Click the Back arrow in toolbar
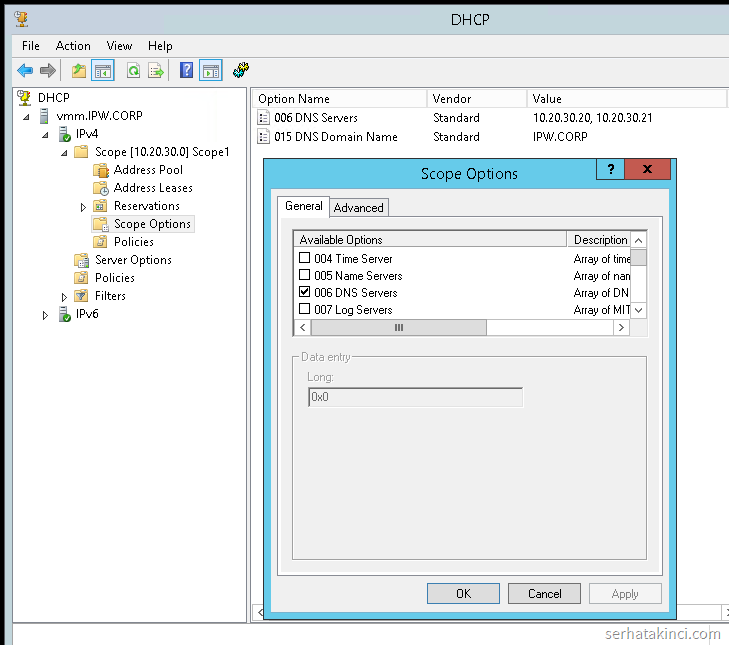This screenshot has width=729, height=645. click(x=25, y=70)
